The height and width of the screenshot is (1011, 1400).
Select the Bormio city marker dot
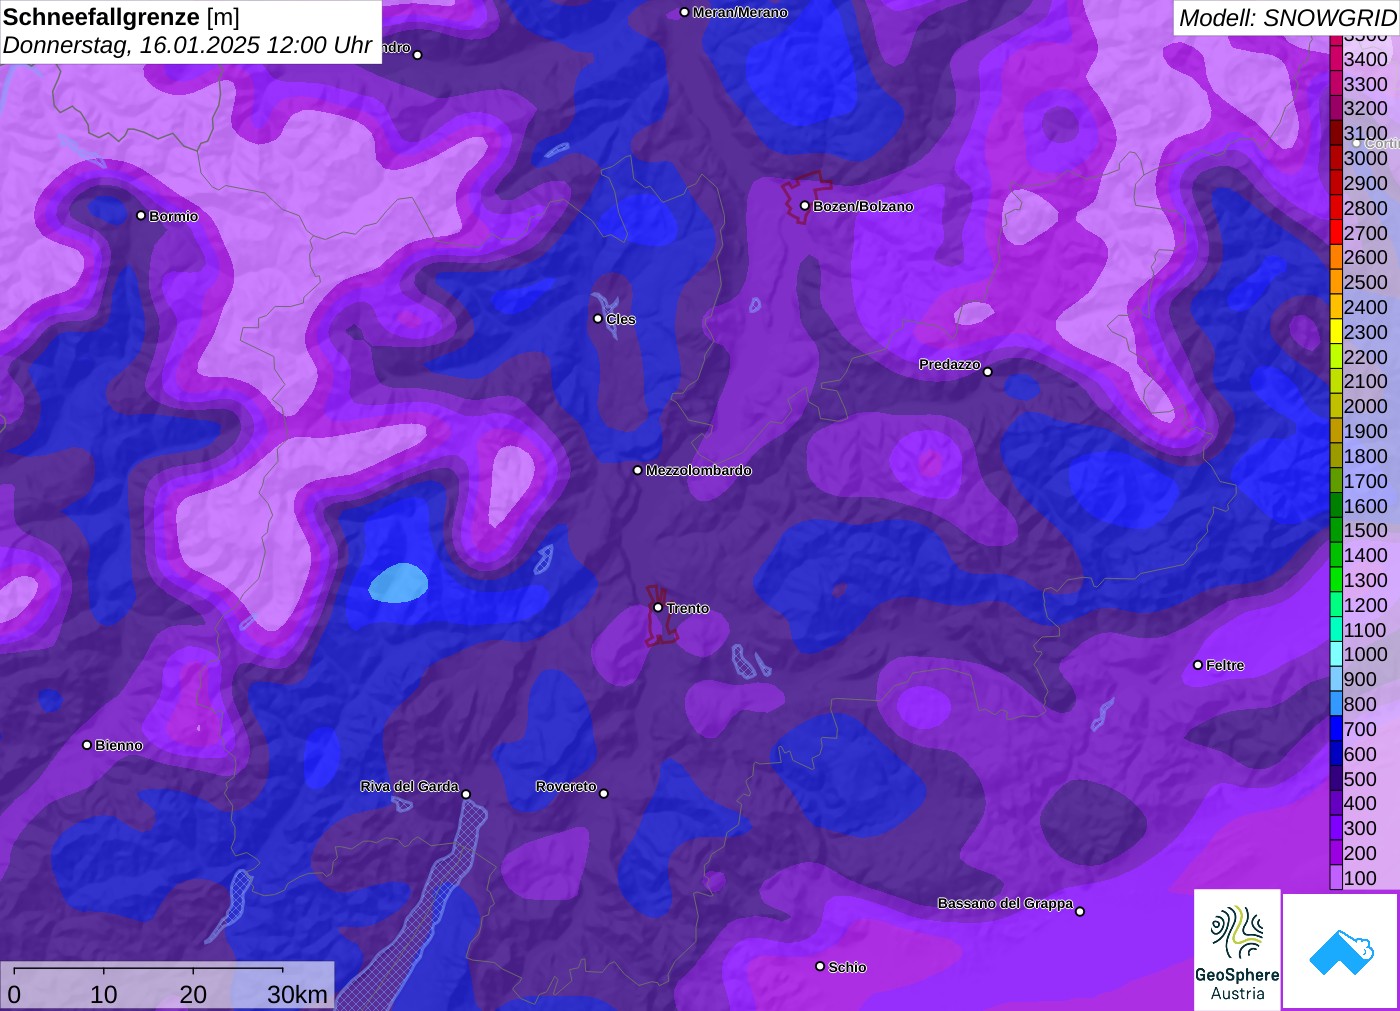(x=141, y=215)
